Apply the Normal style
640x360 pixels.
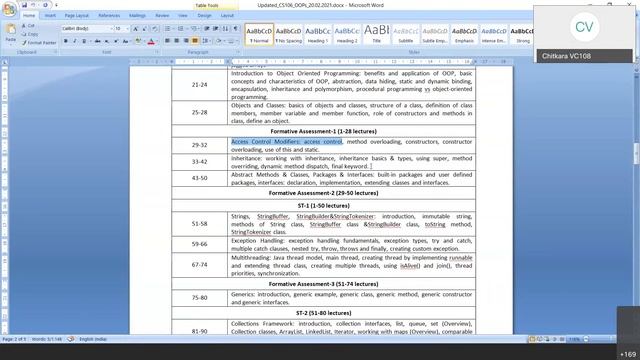pyautogui.click(x=259, y=34)
